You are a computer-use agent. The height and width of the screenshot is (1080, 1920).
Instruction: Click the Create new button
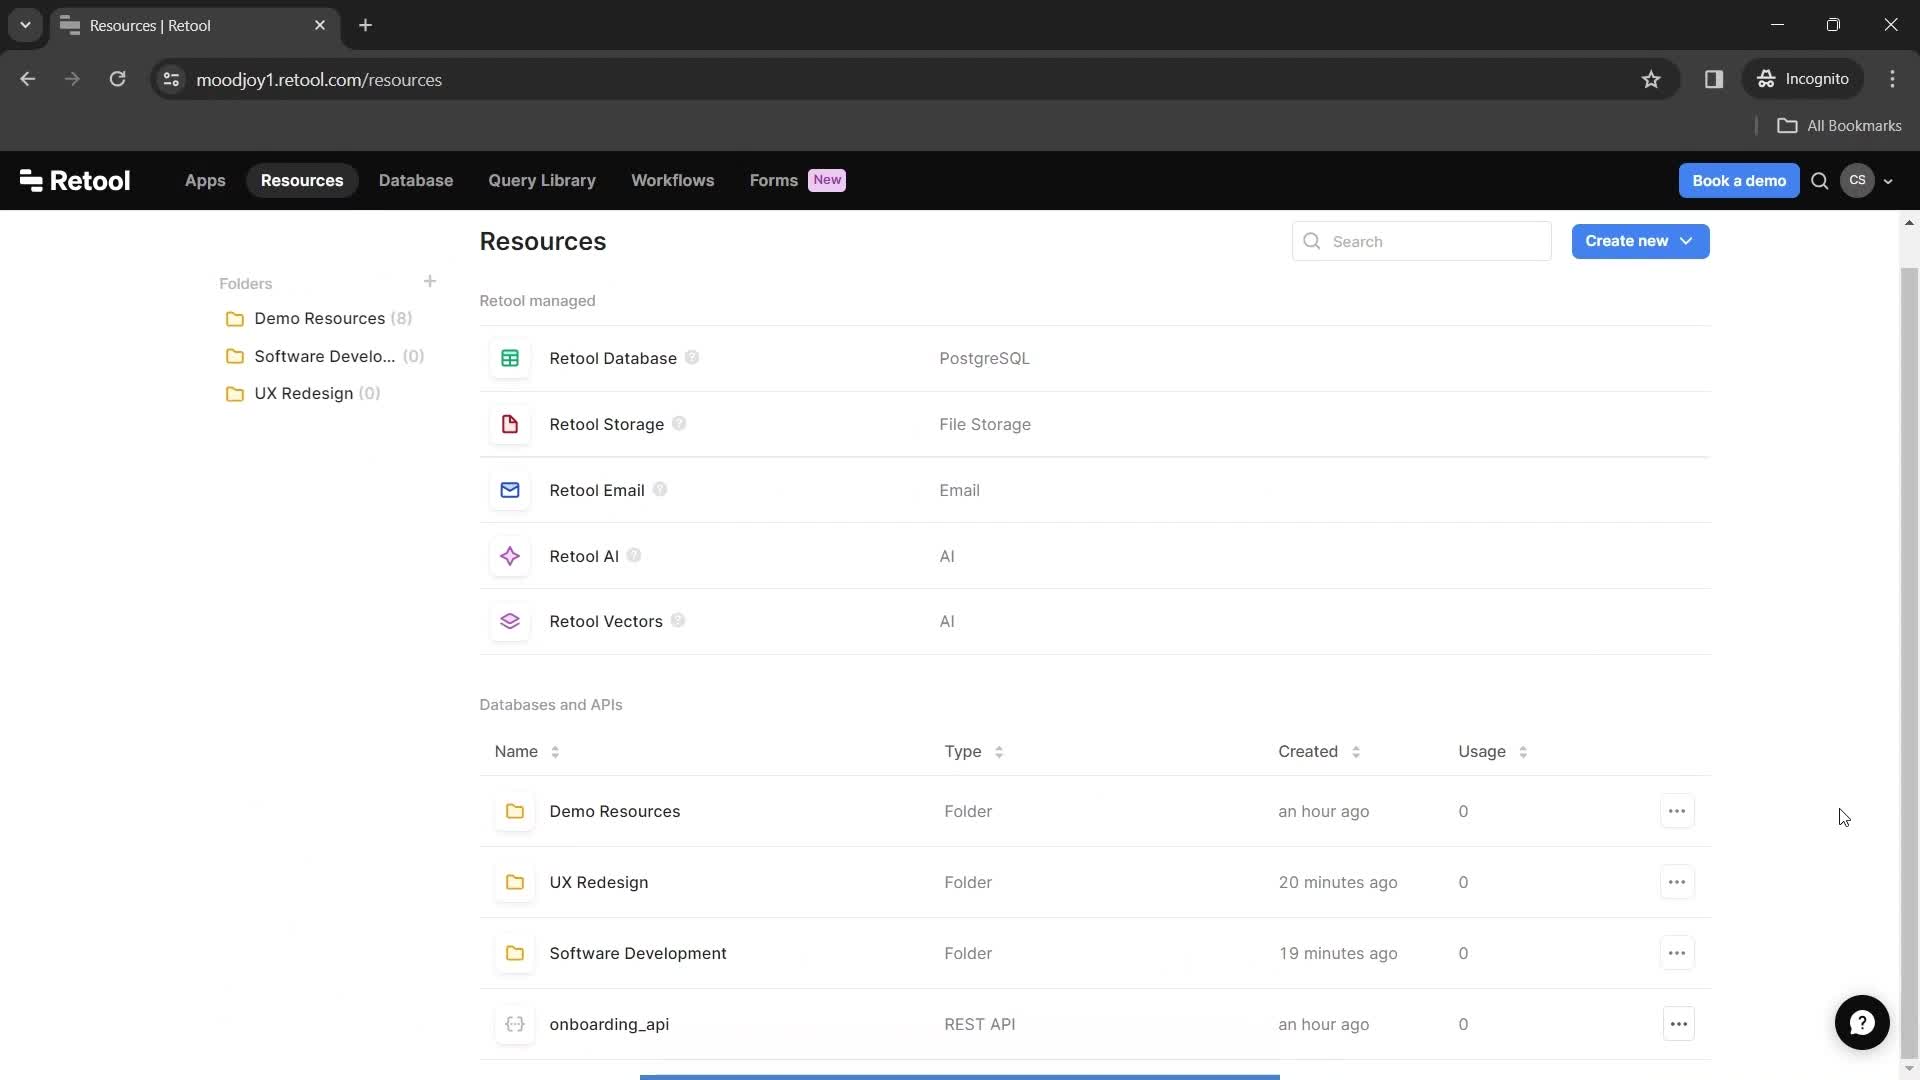point(1639,241)
